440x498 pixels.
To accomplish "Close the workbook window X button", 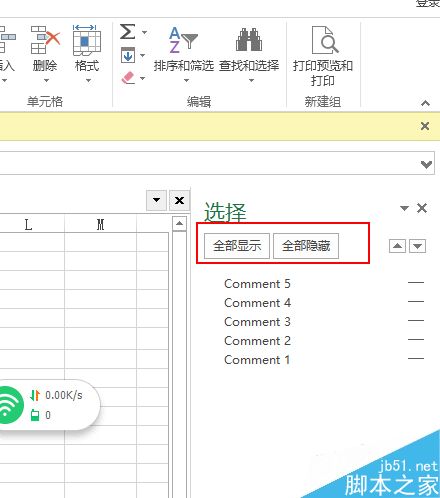I will 179,200.
